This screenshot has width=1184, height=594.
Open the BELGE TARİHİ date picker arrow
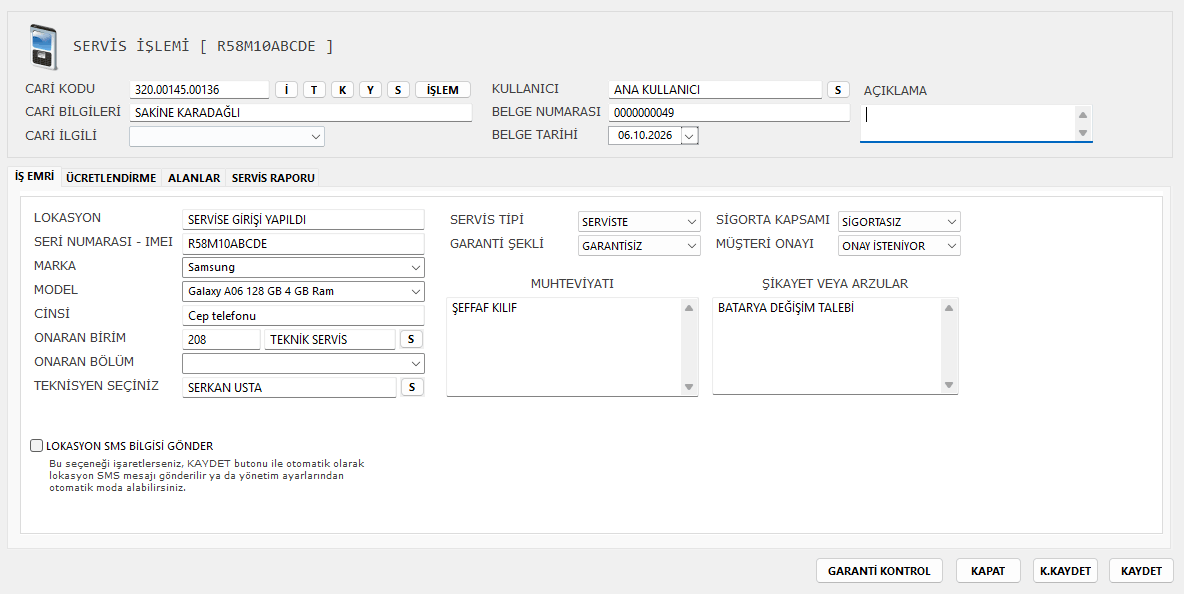pos(689,136)
